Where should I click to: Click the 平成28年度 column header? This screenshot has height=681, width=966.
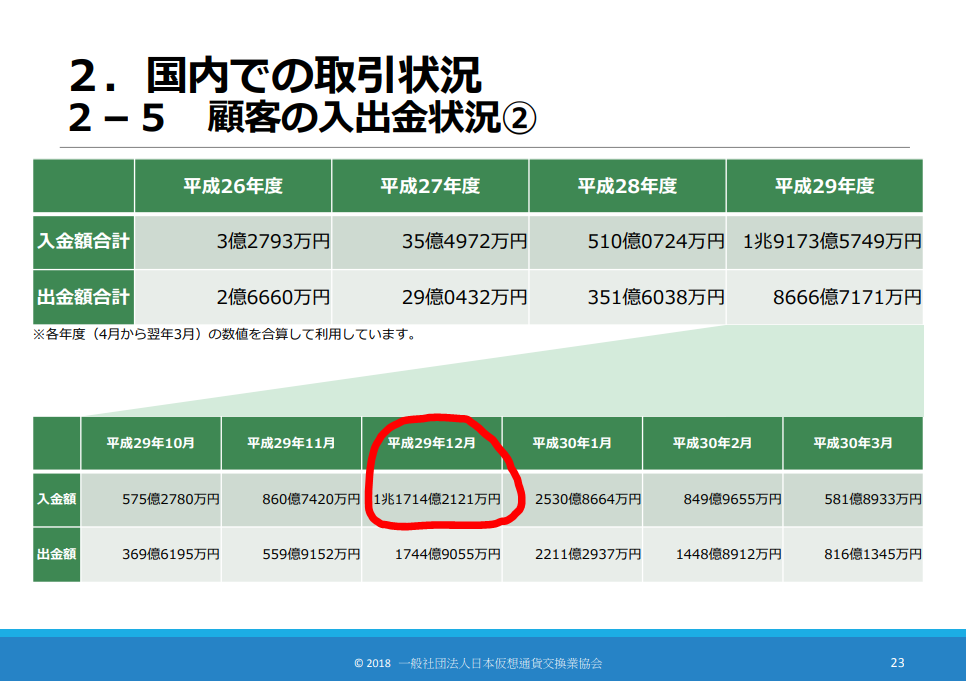click(627, 186)
